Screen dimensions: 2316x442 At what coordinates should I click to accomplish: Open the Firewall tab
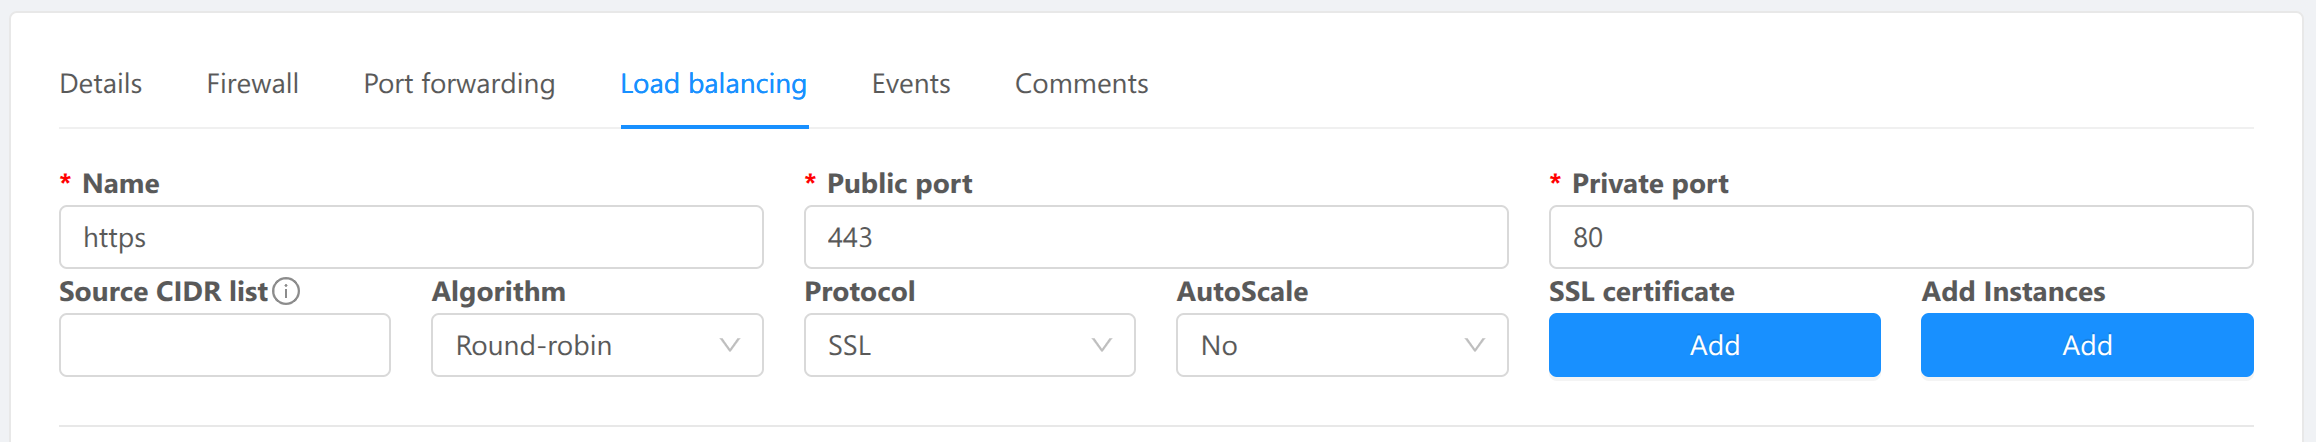pos(253,84)
